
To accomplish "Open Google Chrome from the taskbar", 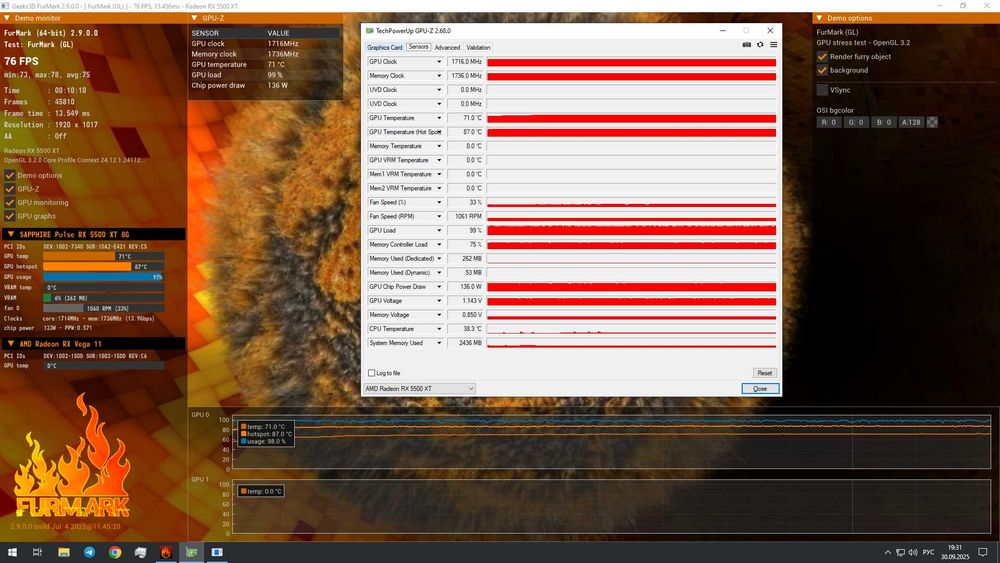I will (115, 552).
